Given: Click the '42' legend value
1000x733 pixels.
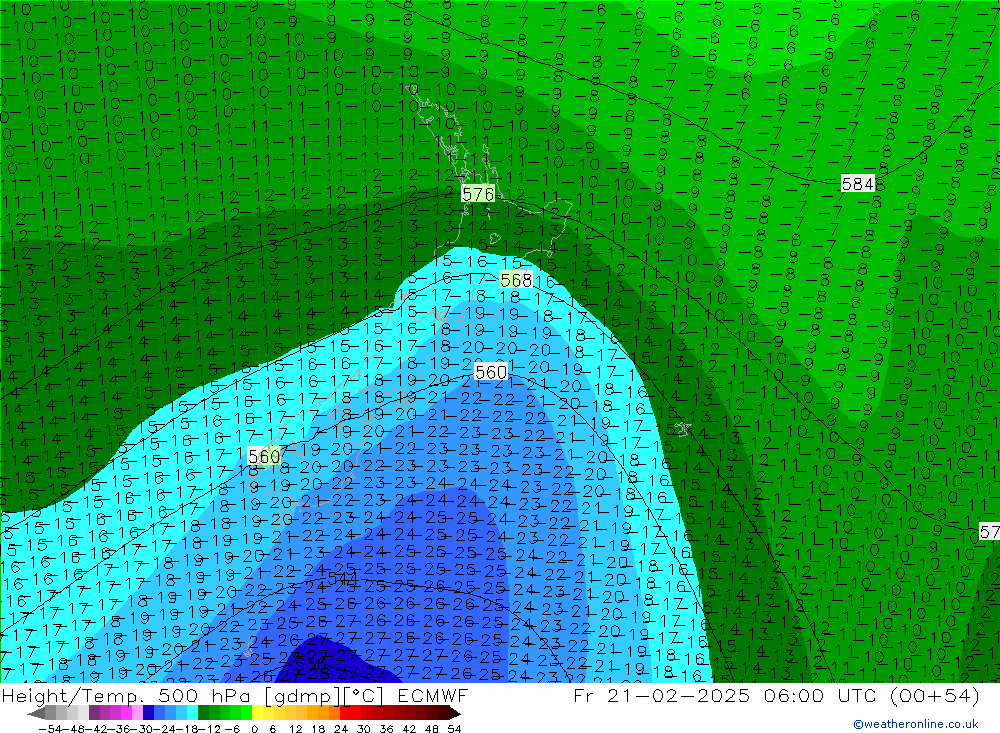Looking at the screenshot, I should pos(409,729).
